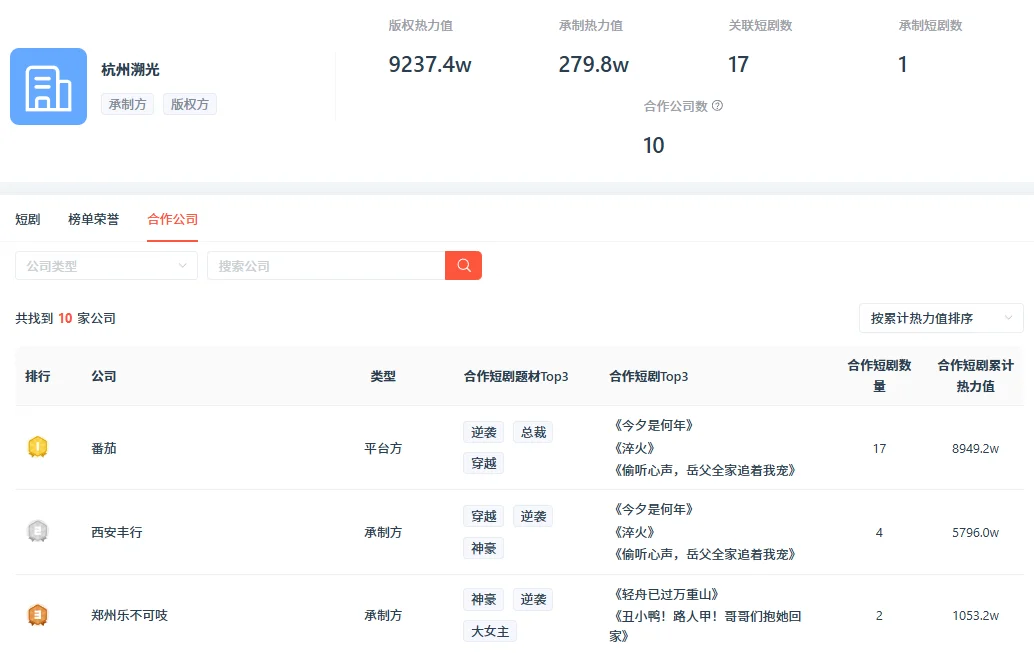This screenshot has height=653, width=1034.
Task: Click the bronze medal icon beside 郑州乐不可吱
Action: pyautogui.click(x=38, y=615)
